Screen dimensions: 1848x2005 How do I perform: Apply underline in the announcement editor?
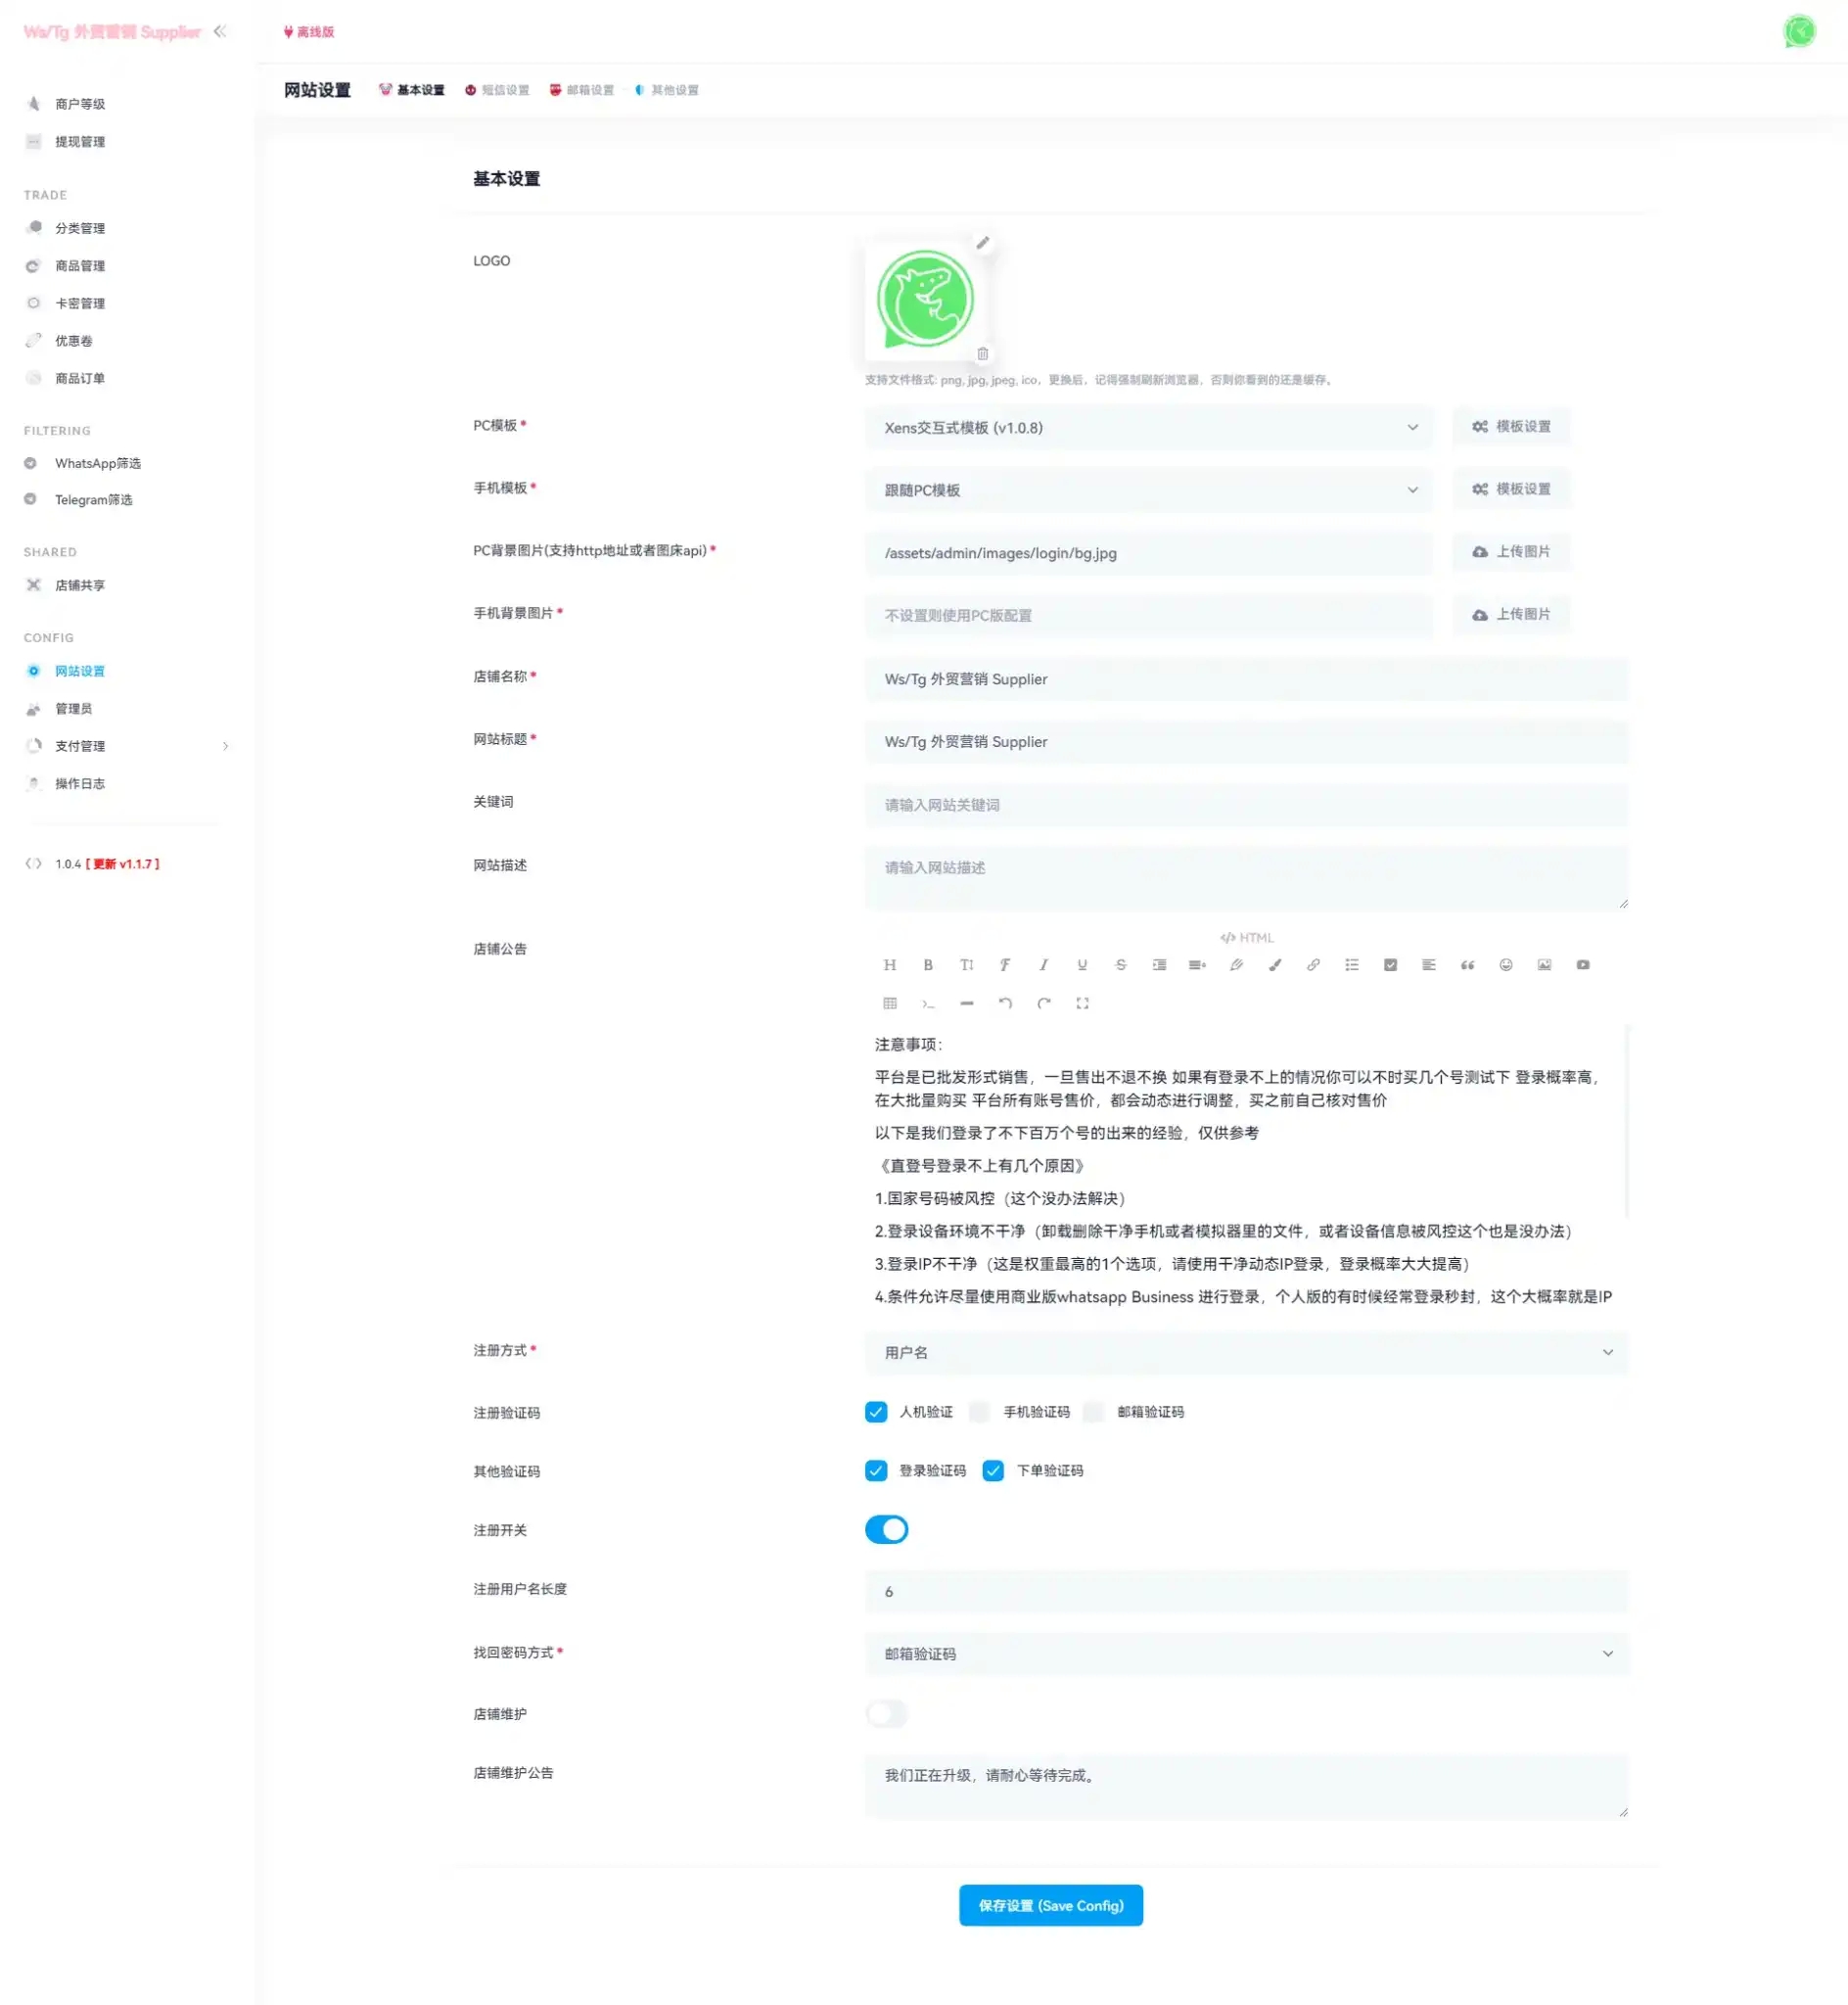(1082, 965)
